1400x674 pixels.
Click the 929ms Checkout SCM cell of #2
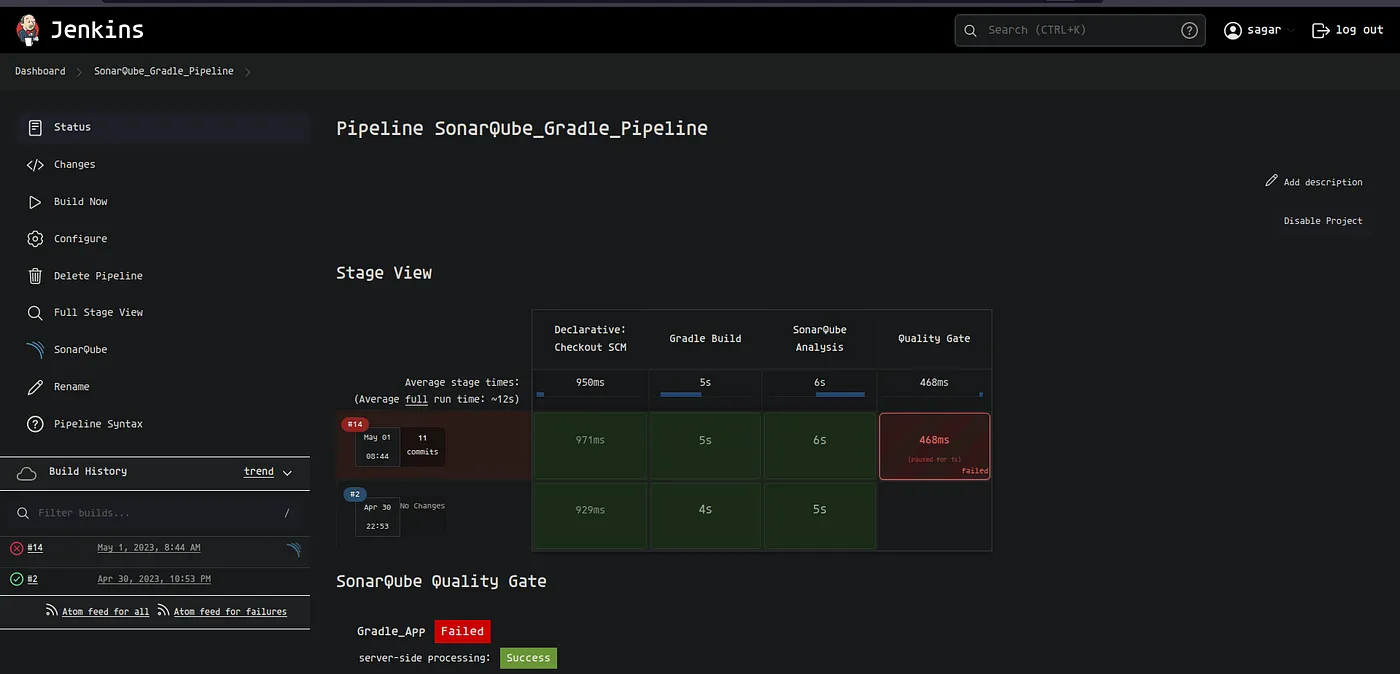(x=590, y=516)
